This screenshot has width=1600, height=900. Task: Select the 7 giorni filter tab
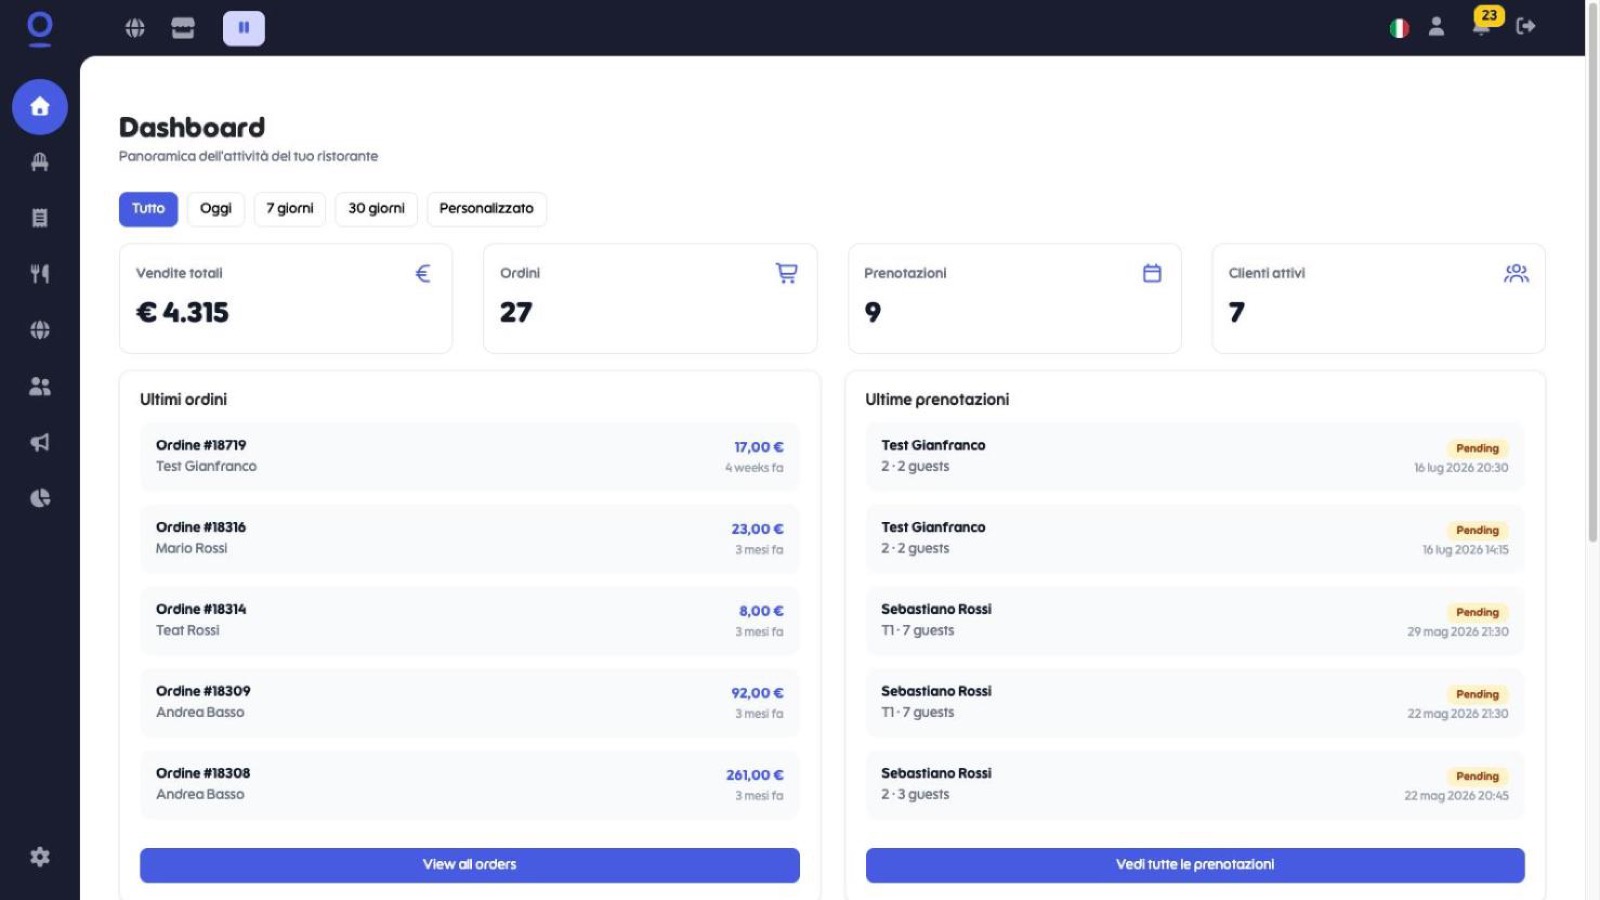(290, 209)
